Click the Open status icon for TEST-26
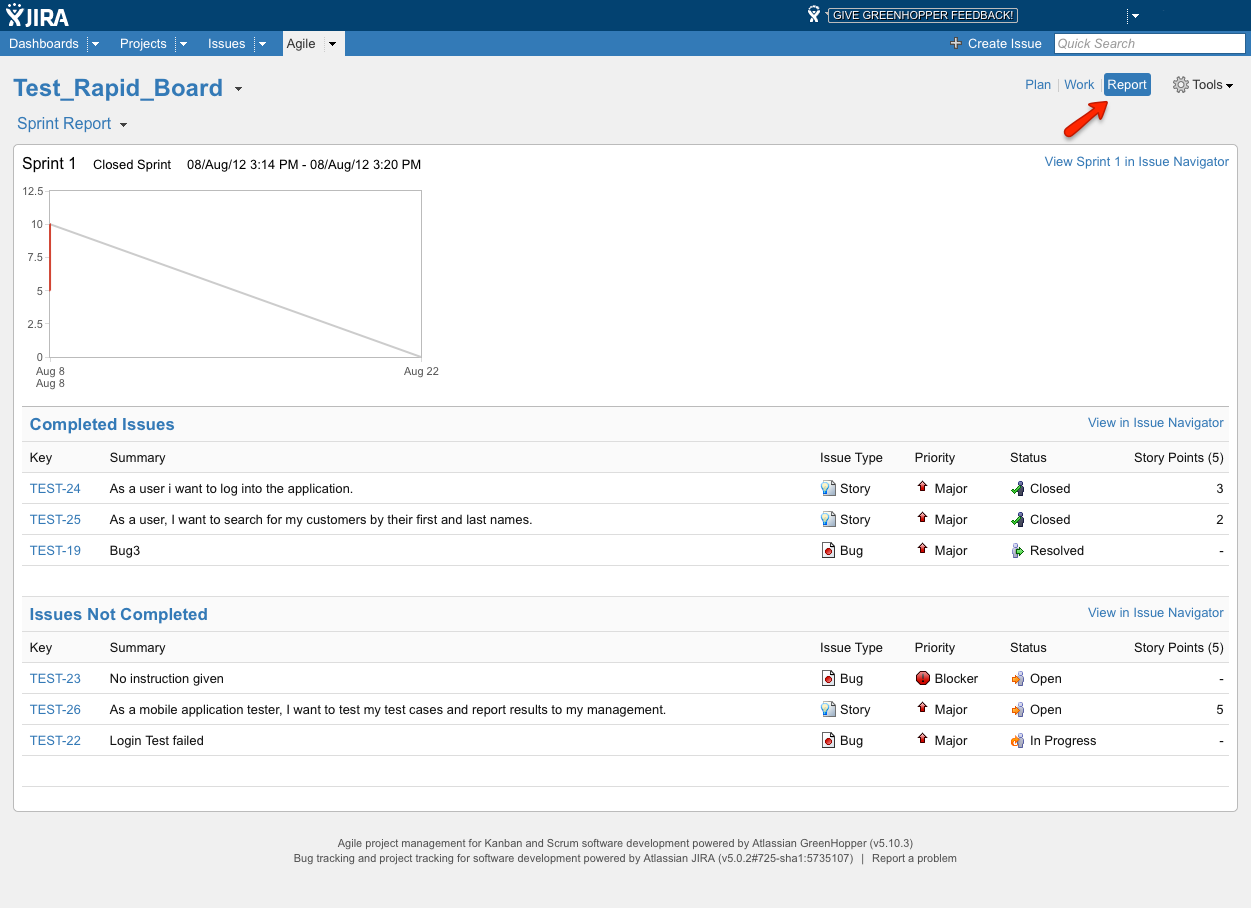1251x908 pixels. (1018, 710)
